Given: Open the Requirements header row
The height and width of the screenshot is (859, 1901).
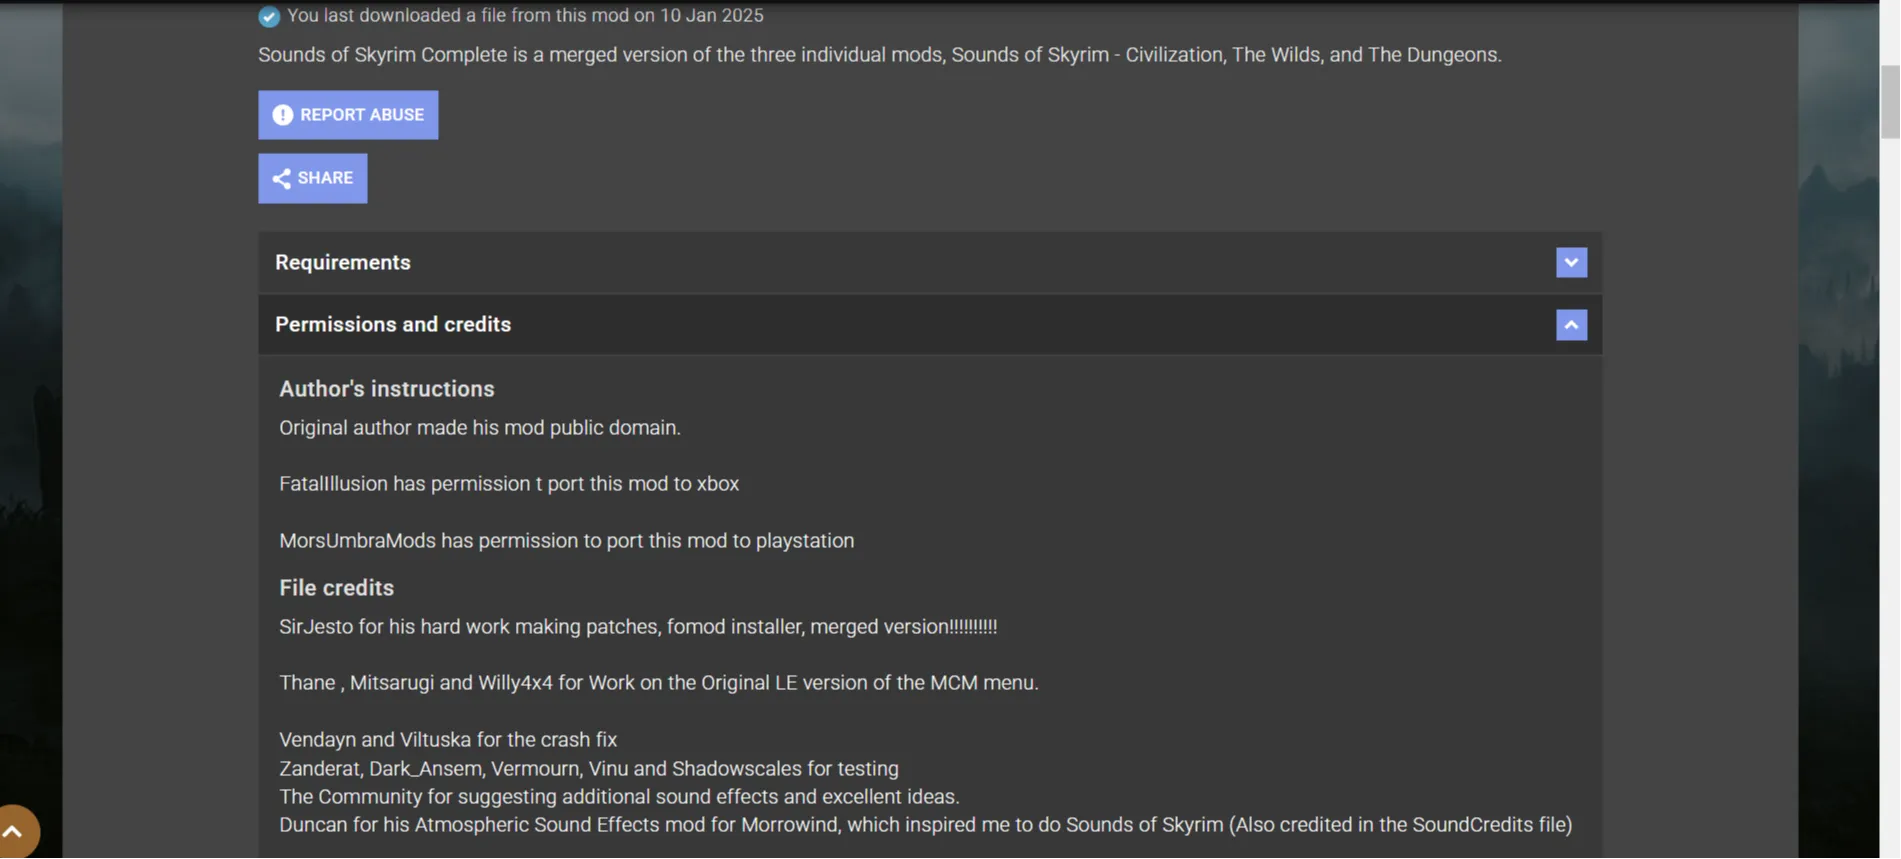Looking at the screenshot, I should click(x=930, y=262).
